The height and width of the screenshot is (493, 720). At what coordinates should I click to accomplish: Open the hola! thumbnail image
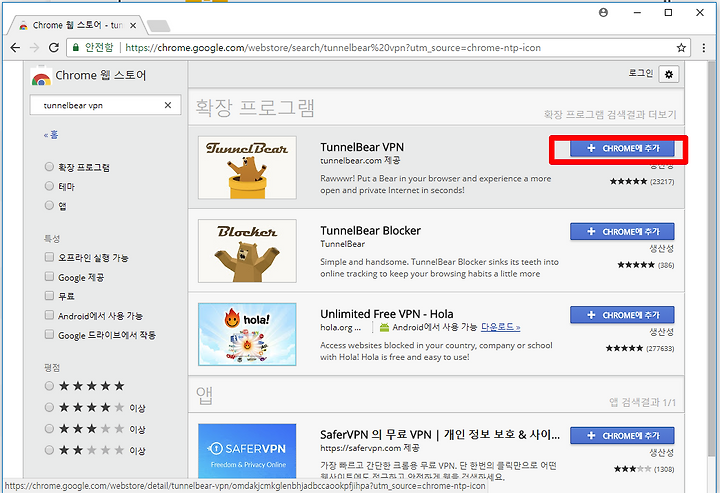[x=247, y=334]
